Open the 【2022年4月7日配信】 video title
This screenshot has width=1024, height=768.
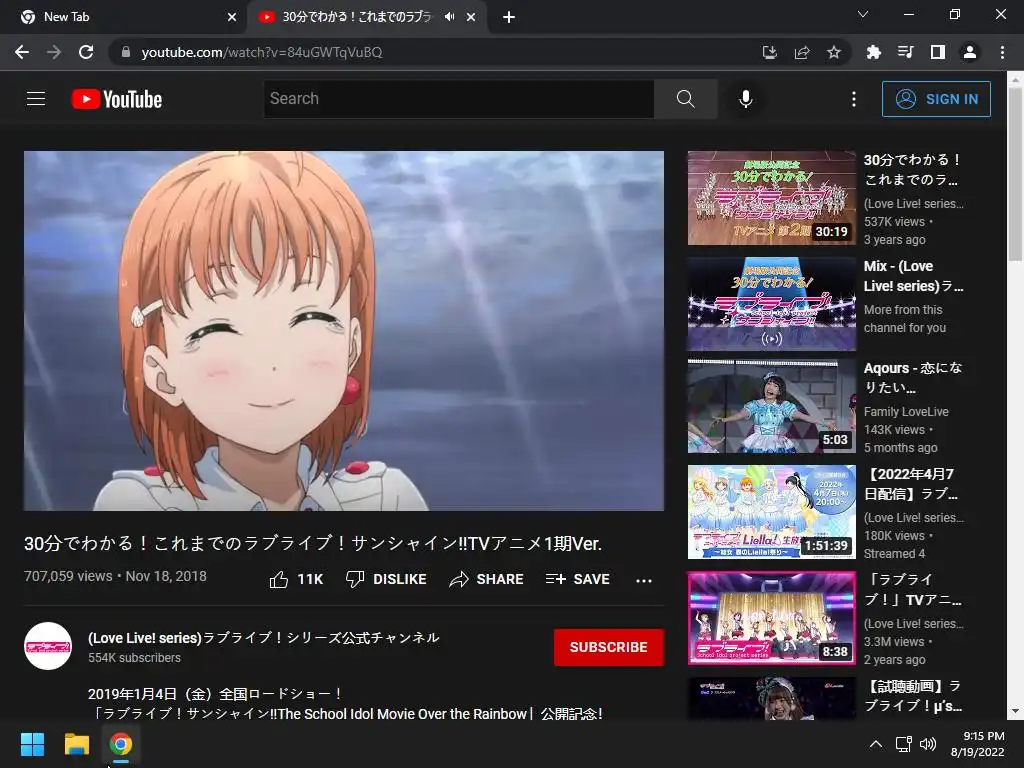(912, 484)
